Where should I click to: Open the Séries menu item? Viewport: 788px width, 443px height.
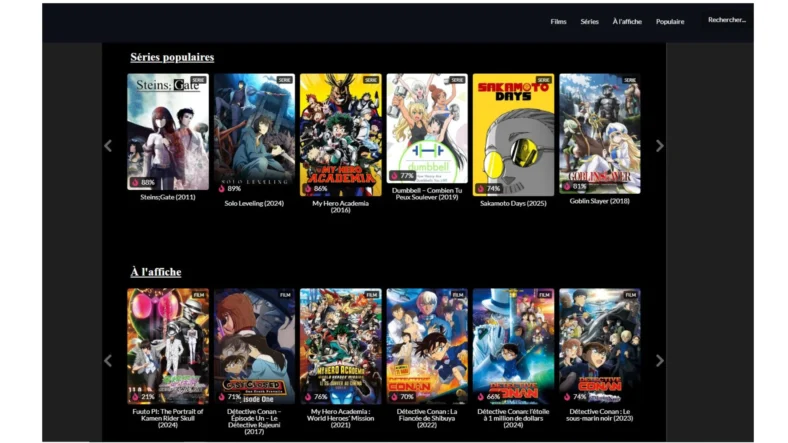(589, 21)
